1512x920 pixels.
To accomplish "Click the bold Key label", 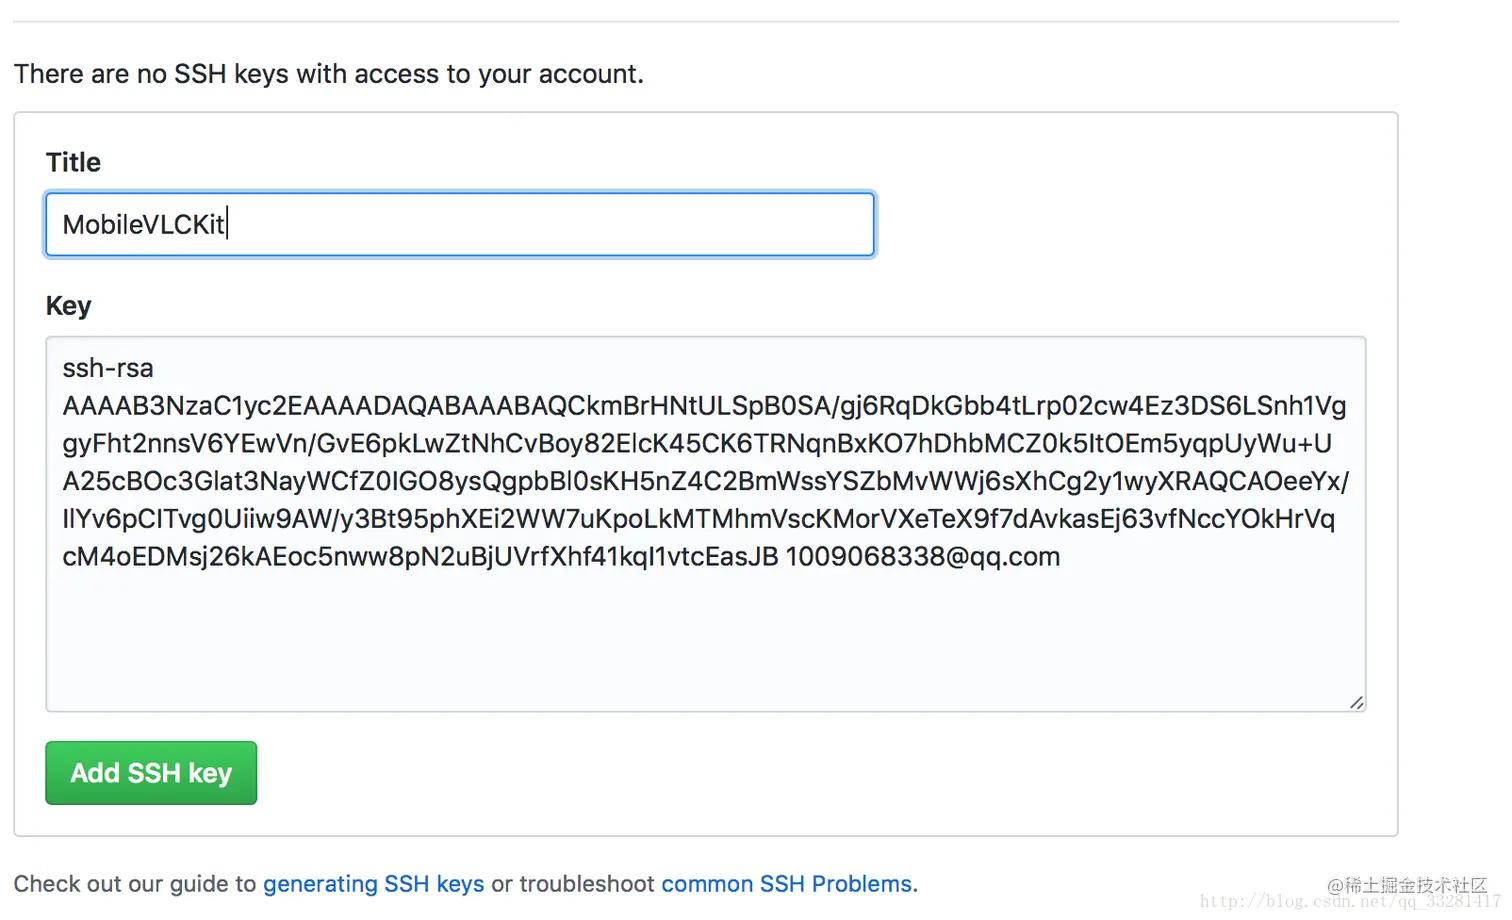I will point(68,305).
